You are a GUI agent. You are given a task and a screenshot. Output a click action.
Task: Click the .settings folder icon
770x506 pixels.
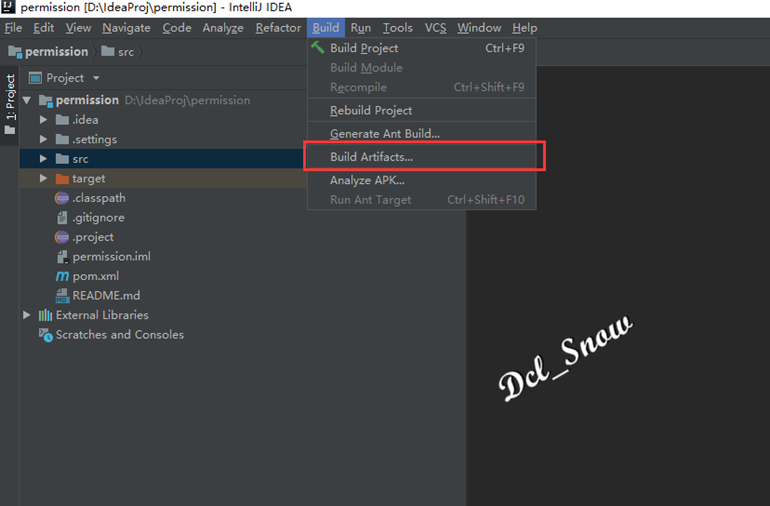click(x=62, y=139)
